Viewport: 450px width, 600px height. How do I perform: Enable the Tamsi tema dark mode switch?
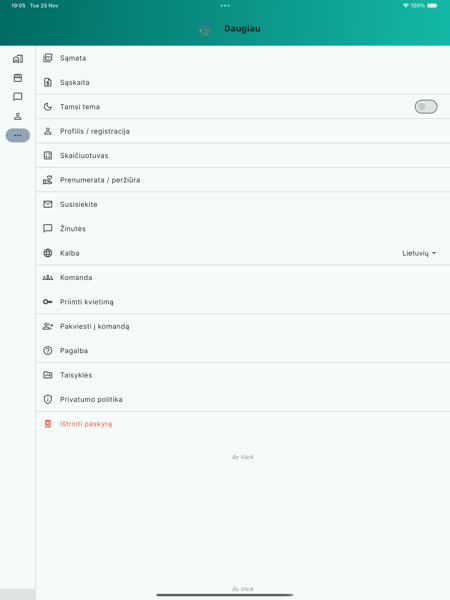click(x=426, y=107)
